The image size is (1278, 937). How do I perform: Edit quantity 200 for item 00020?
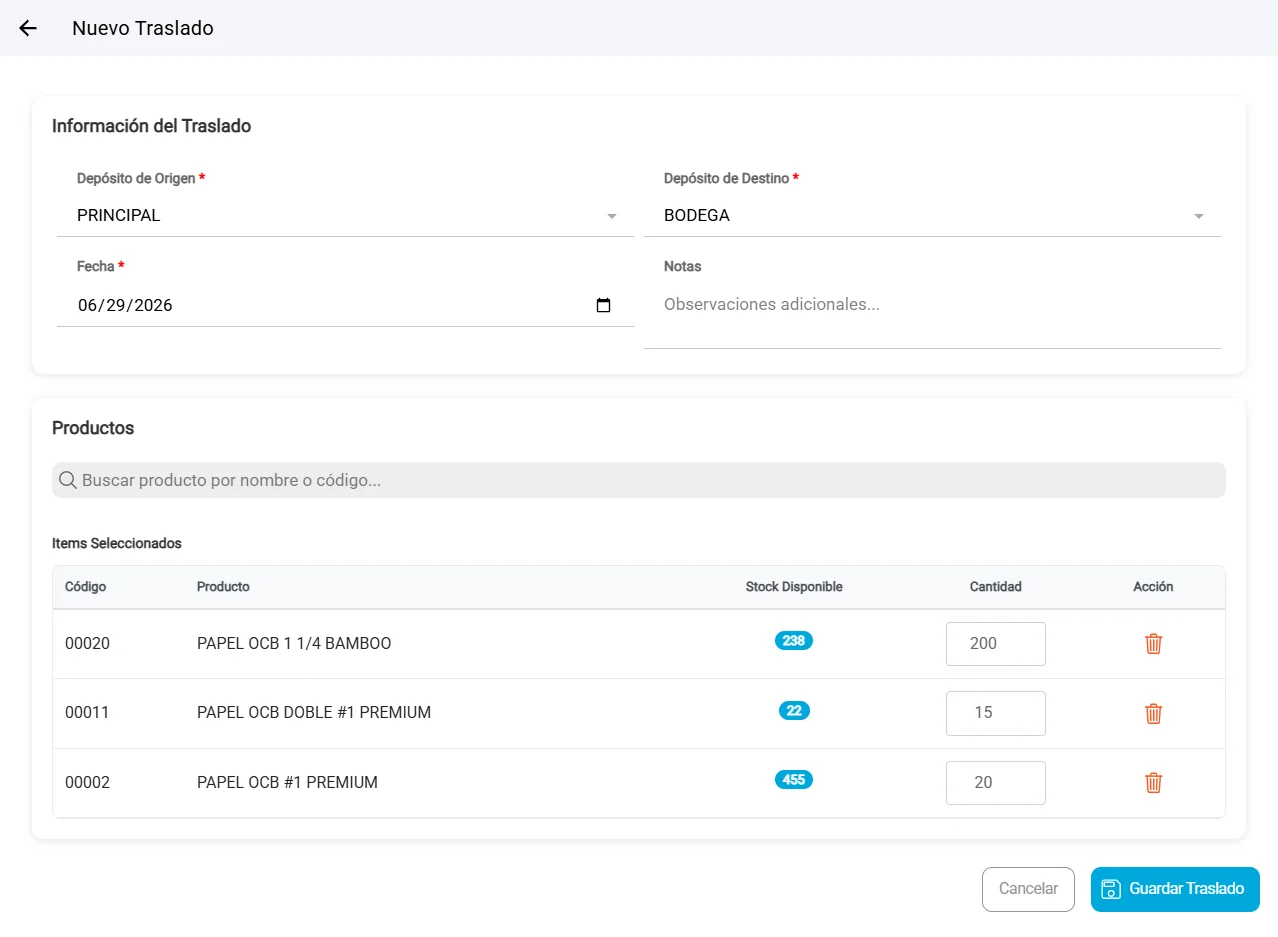pyautogui.click(x=996, y=644)
